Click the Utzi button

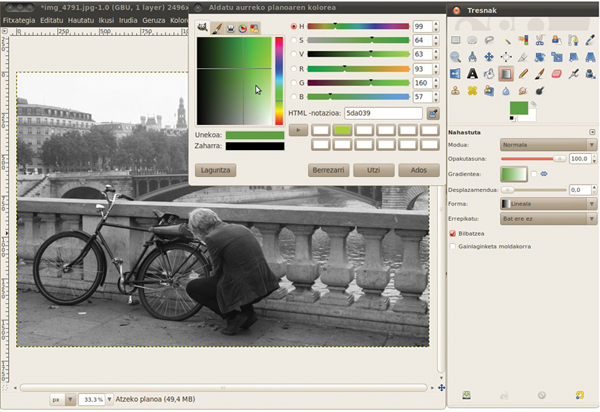tap(373, 170)
